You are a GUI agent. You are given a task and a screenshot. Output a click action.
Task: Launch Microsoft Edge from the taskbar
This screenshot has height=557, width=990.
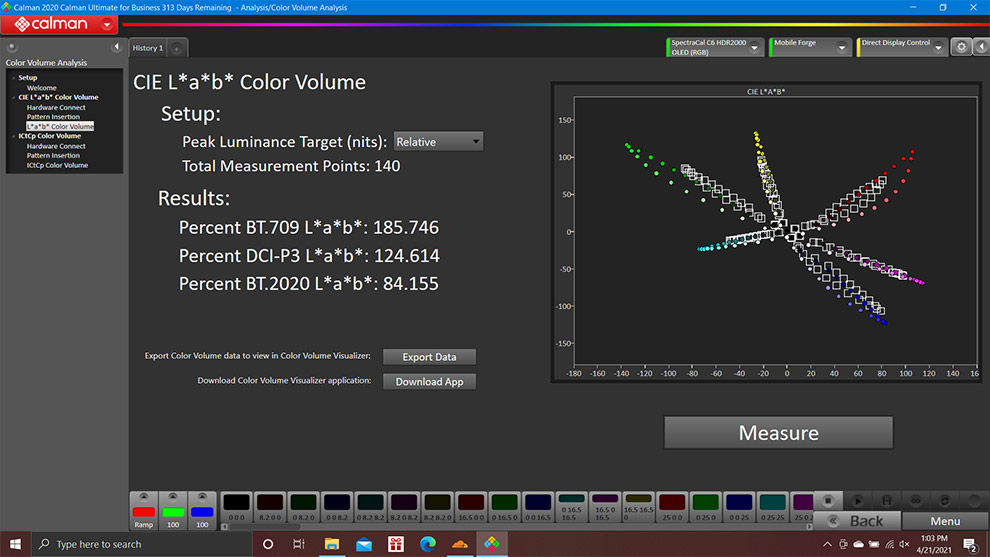(427, 544)
